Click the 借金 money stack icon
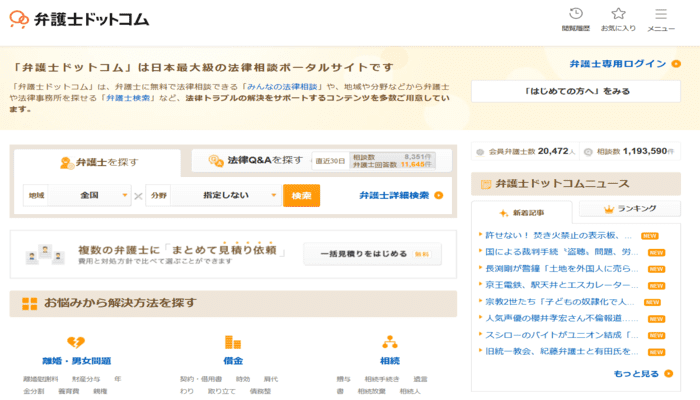The image size is (700, 400). (x=233, y=342)
